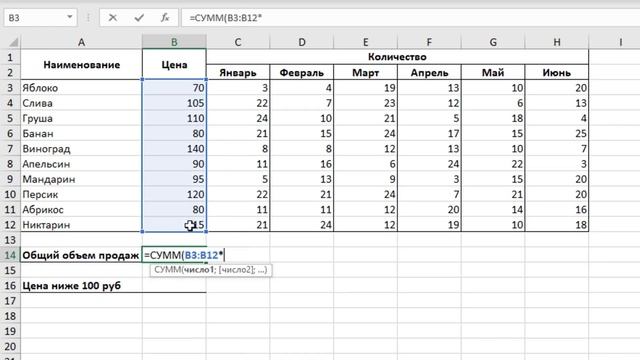The width and height of the screenshot is (640, 360).
Task: Click Яблоко price cell showing 70
Action: (174, 88)
